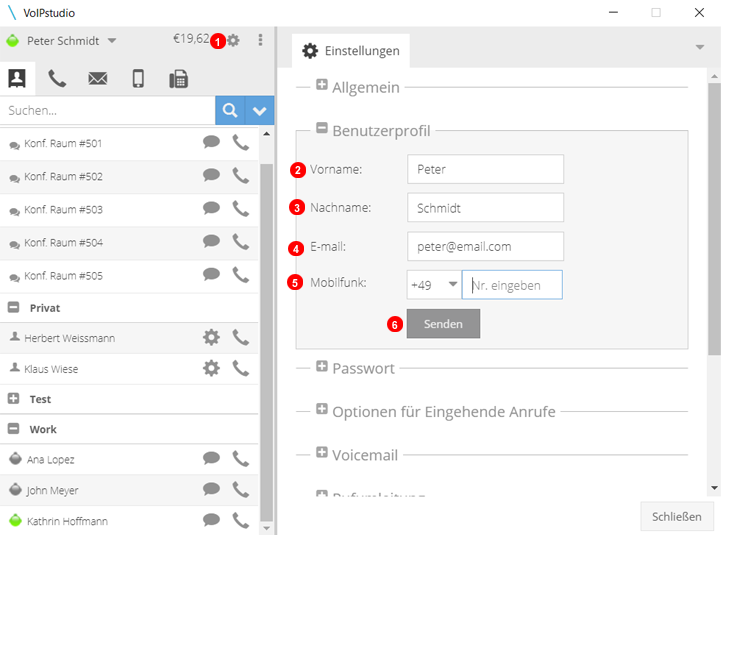Screen dimensions: 739x667
Task: Select the Einstellungen tab
Action: click(x=351, y=50)
